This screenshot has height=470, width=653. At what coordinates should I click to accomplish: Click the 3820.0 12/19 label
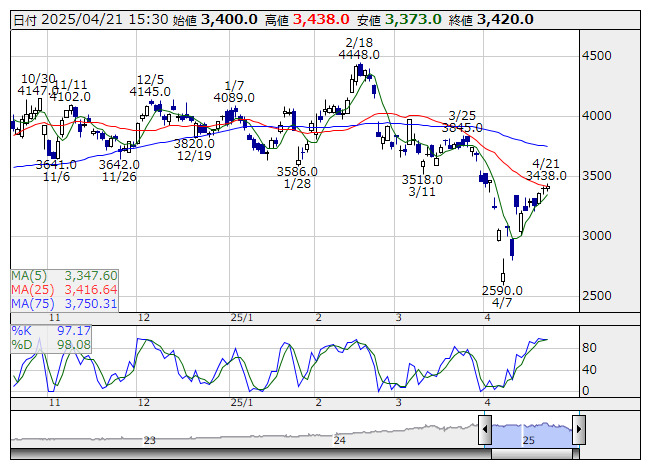[x=194, y=150]
